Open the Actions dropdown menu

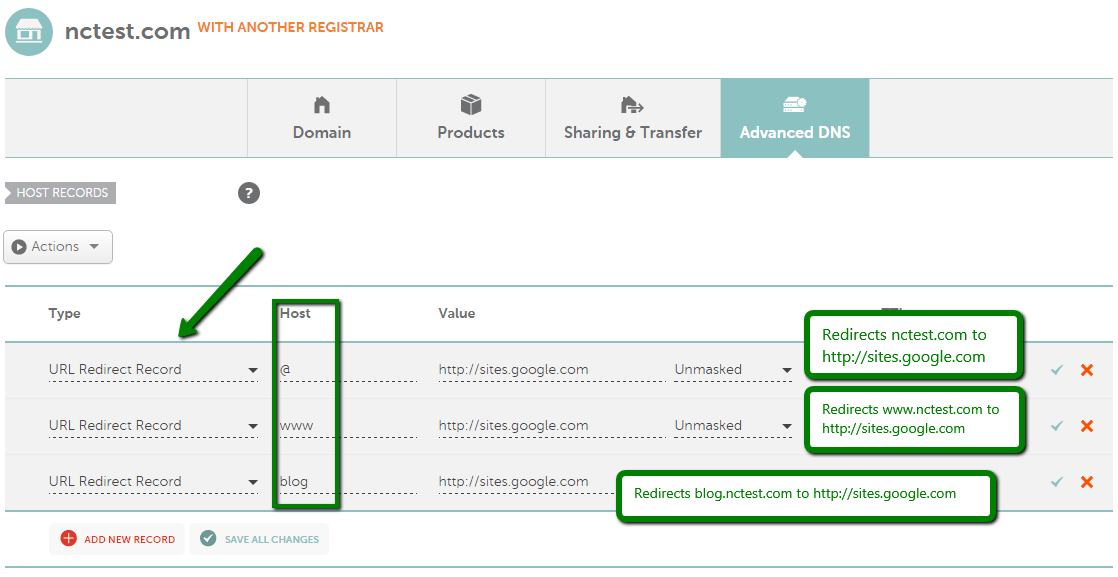click(58, 247)
